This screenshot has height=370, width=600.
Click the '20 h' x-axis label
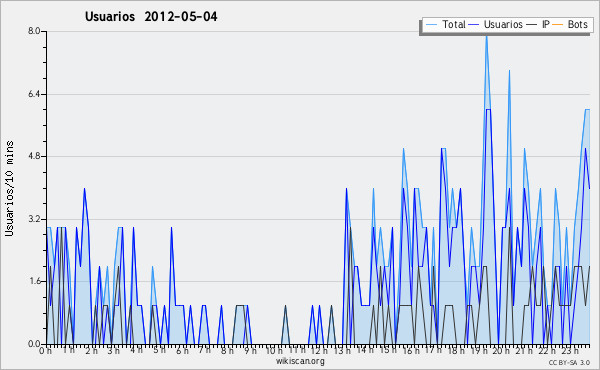[x=502, y=351]
